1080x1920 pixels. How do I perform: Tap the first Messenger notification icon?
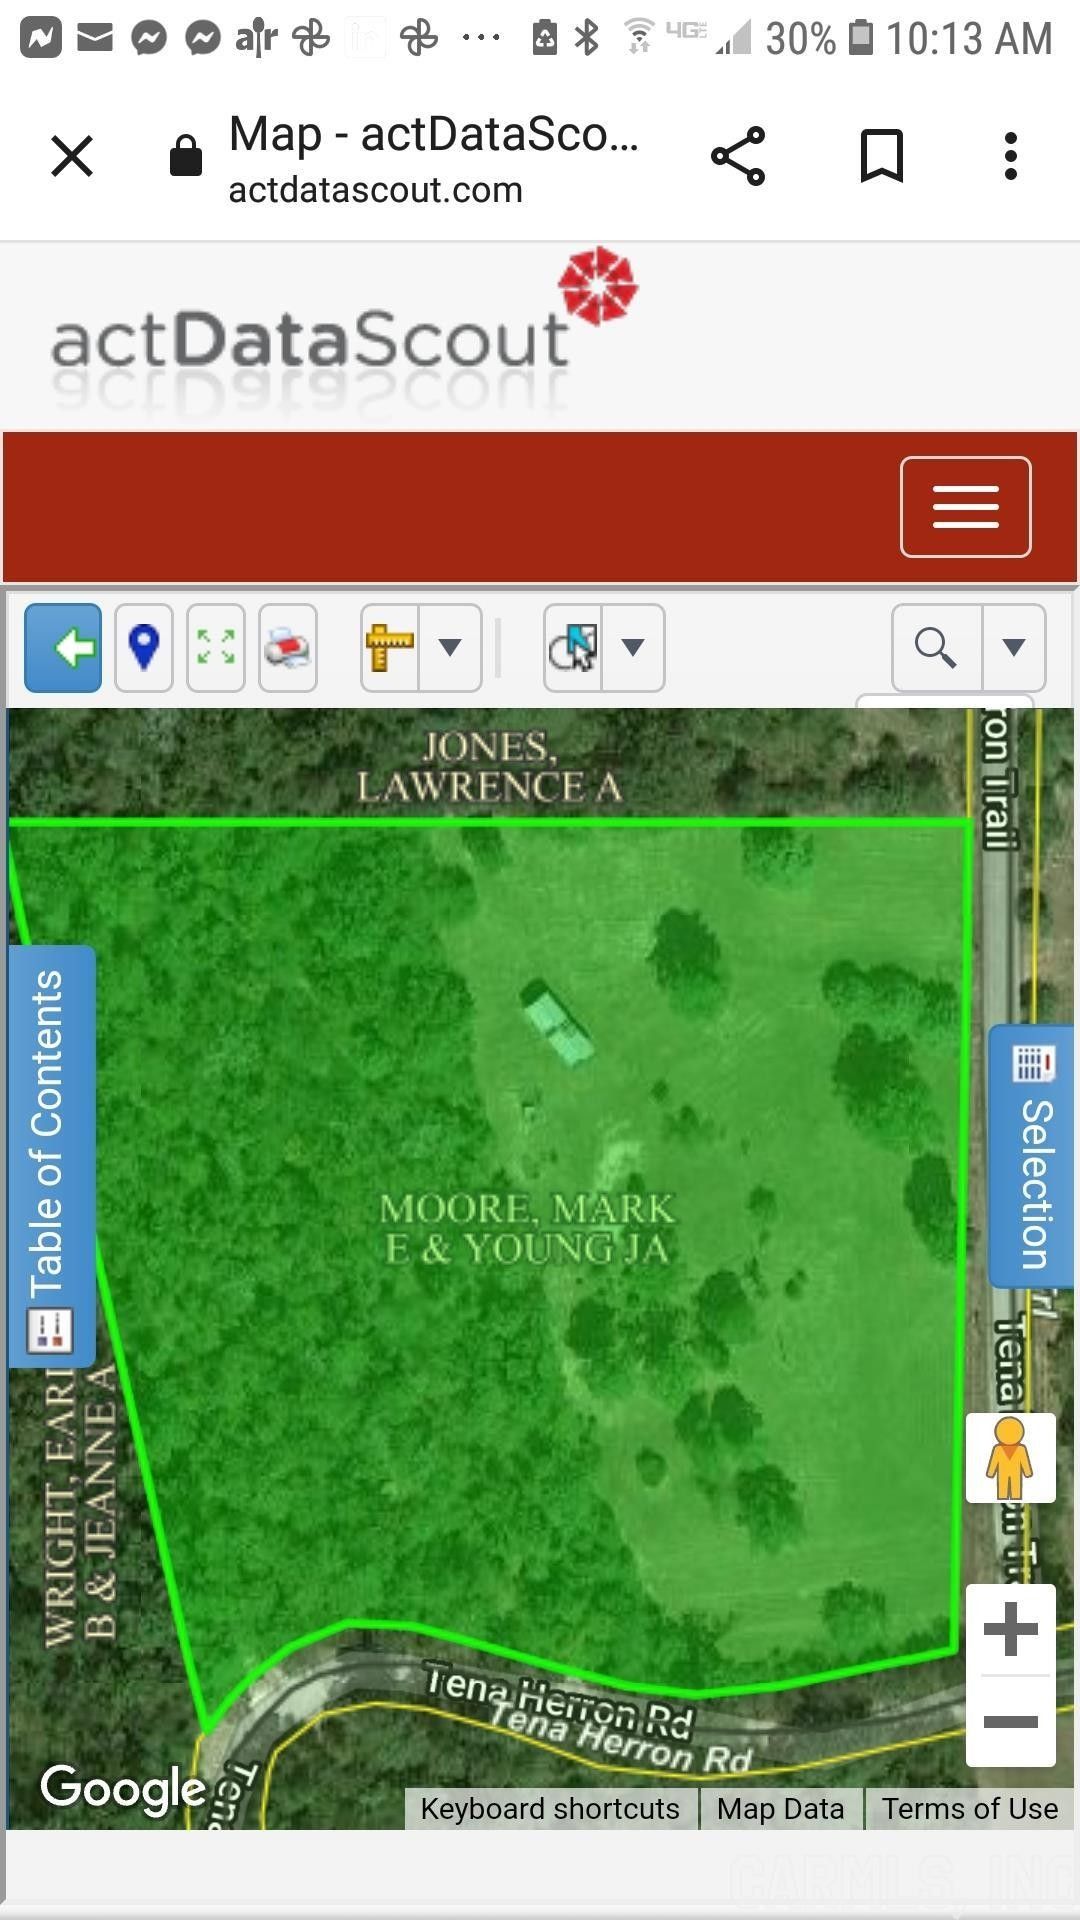149,39
